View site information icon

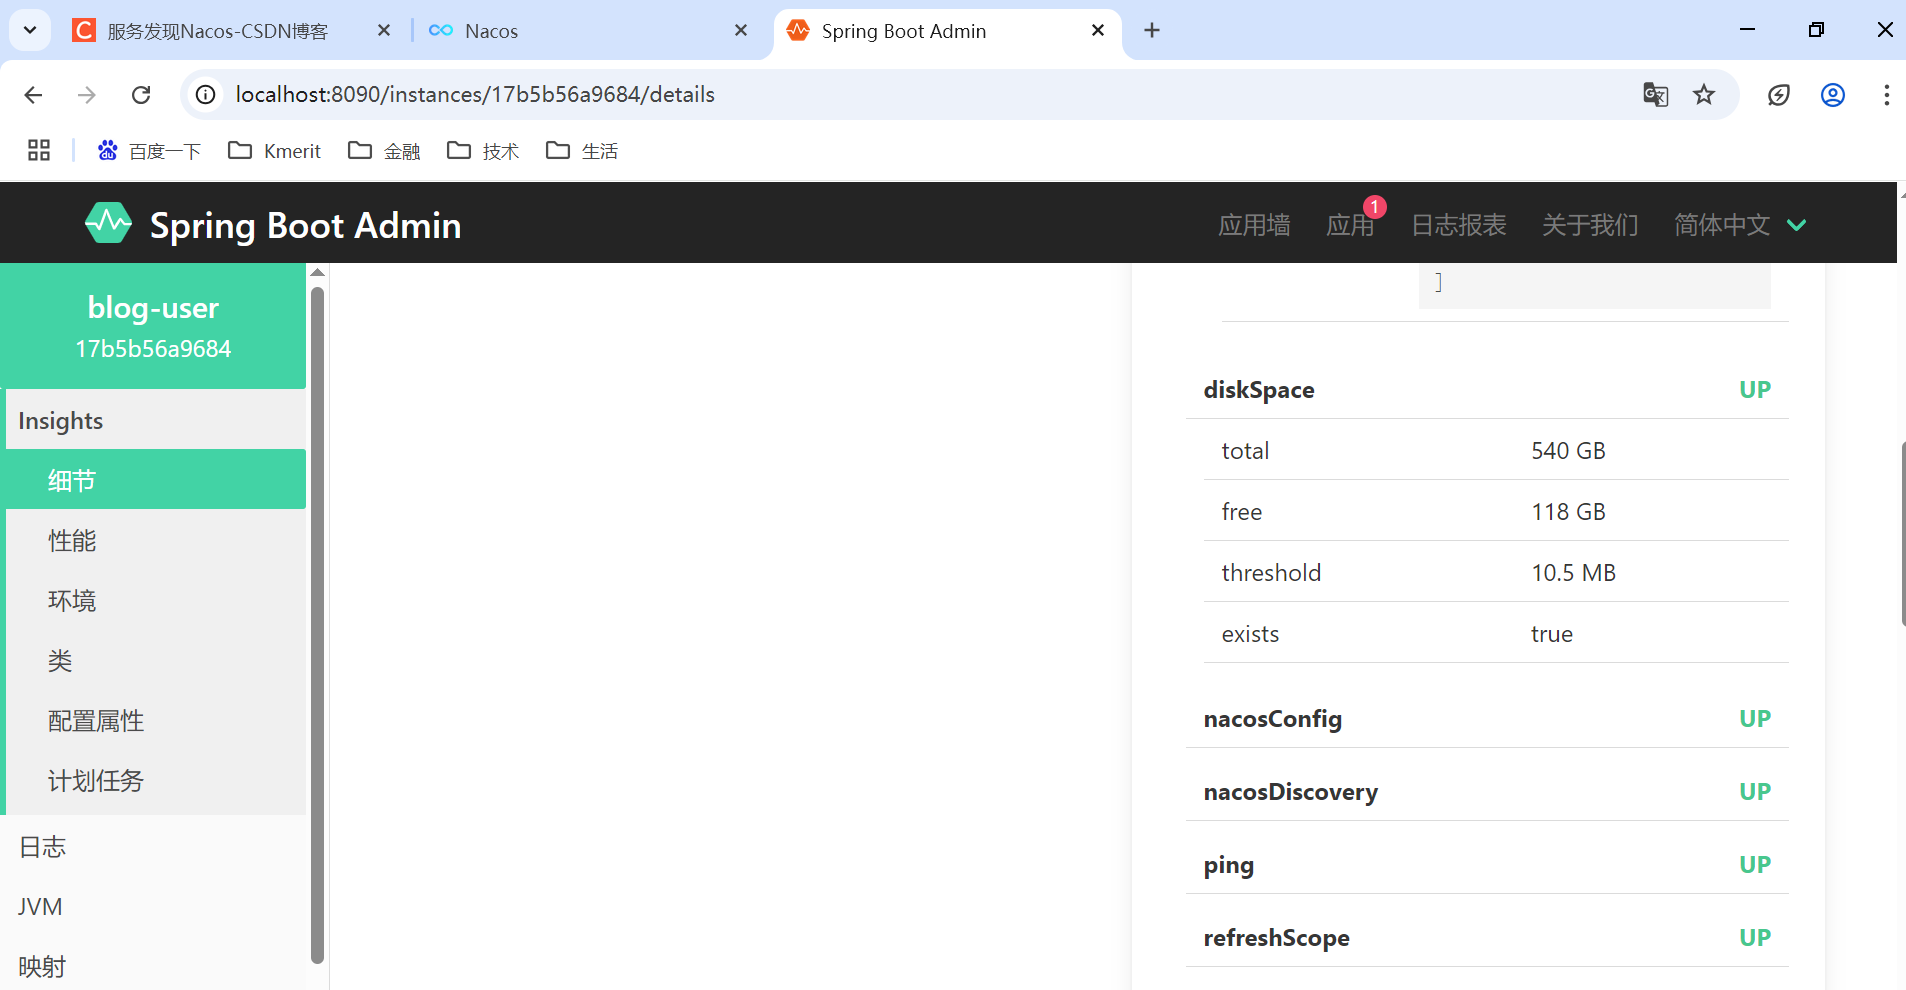tap(205, 95)
